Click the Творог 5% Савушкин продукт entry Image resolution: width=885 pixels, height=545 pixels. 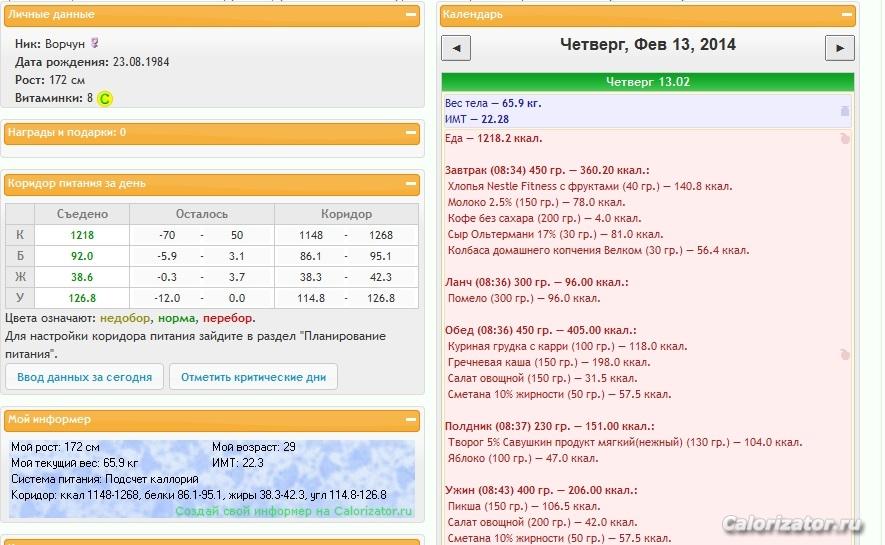pyautogui.click(x=625, y=442)
